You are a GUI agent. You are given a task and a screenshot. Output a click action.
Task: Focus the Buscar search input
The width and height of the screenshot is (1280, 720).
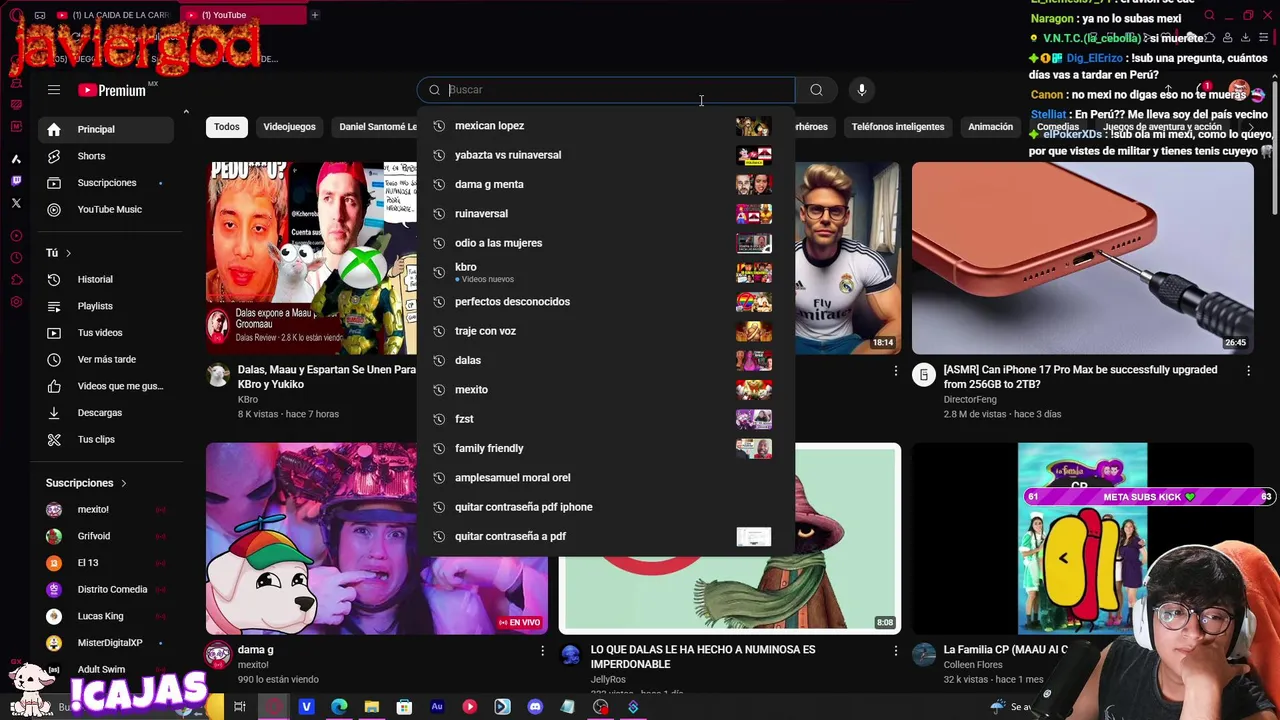tap(606, 90)
